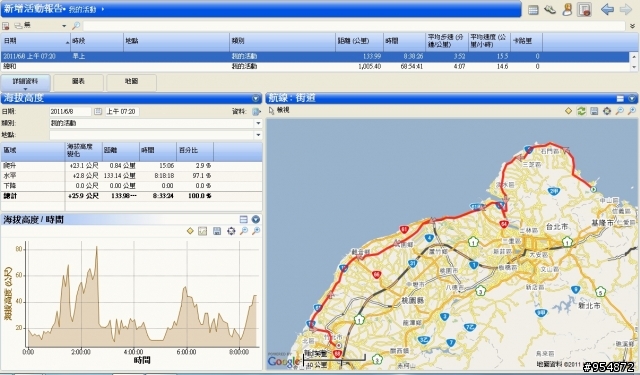Select the 總和 totals row
This screenshot has width=640, height=375.
[x=315, y=67]
